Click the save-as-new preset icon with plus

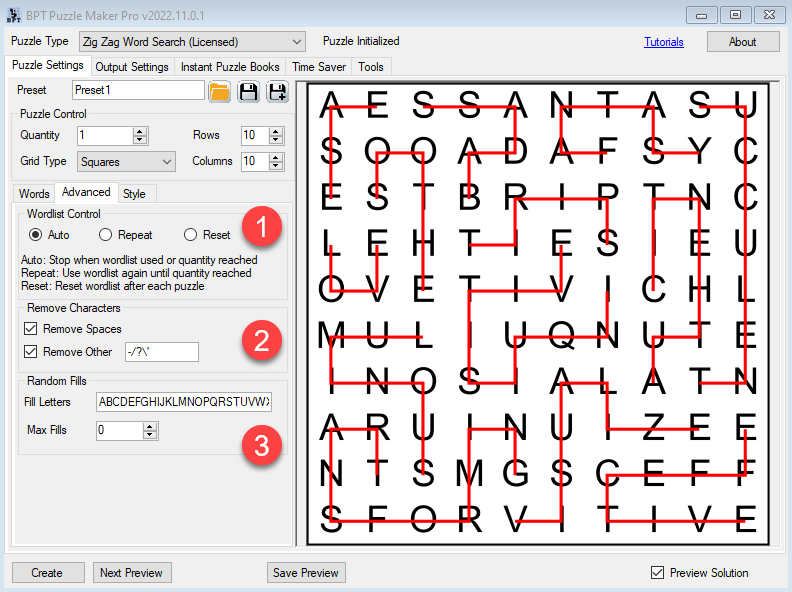277,91
